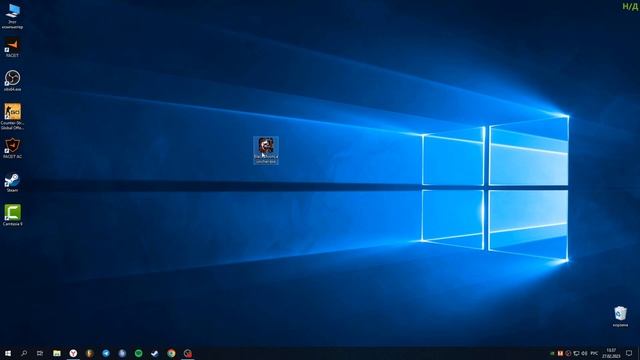Open the clock and date flyout
Image resolution: width=640 pixels, height=360 pixels.
click(611, 353)
